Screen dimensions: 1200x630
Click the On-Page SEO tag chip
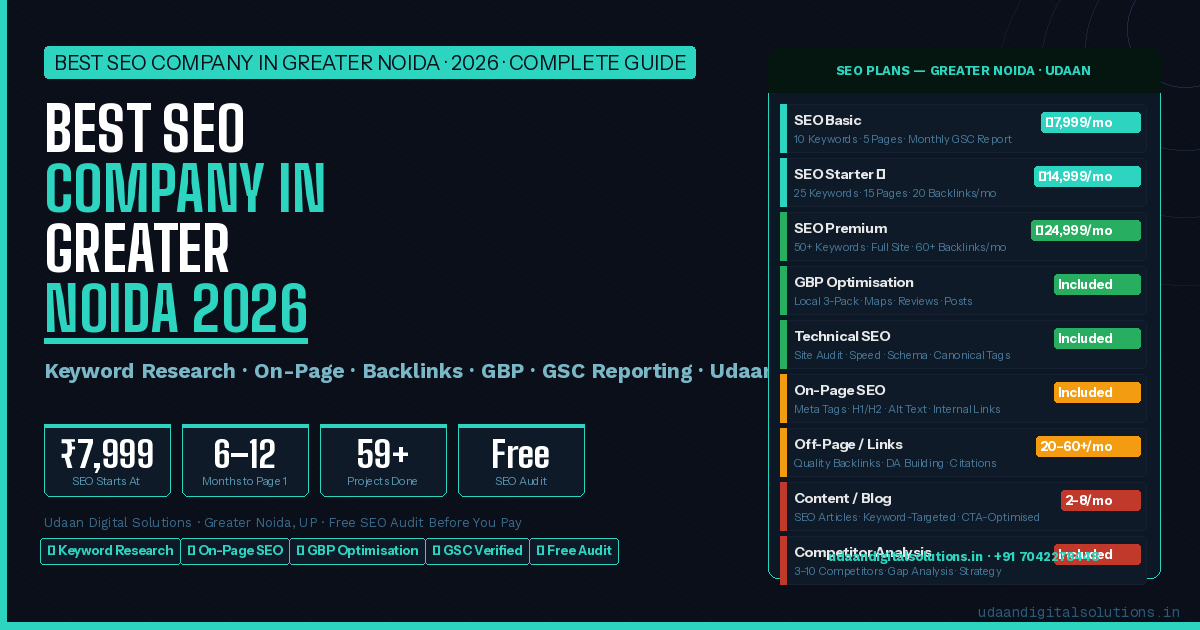(x=235, y=551)
